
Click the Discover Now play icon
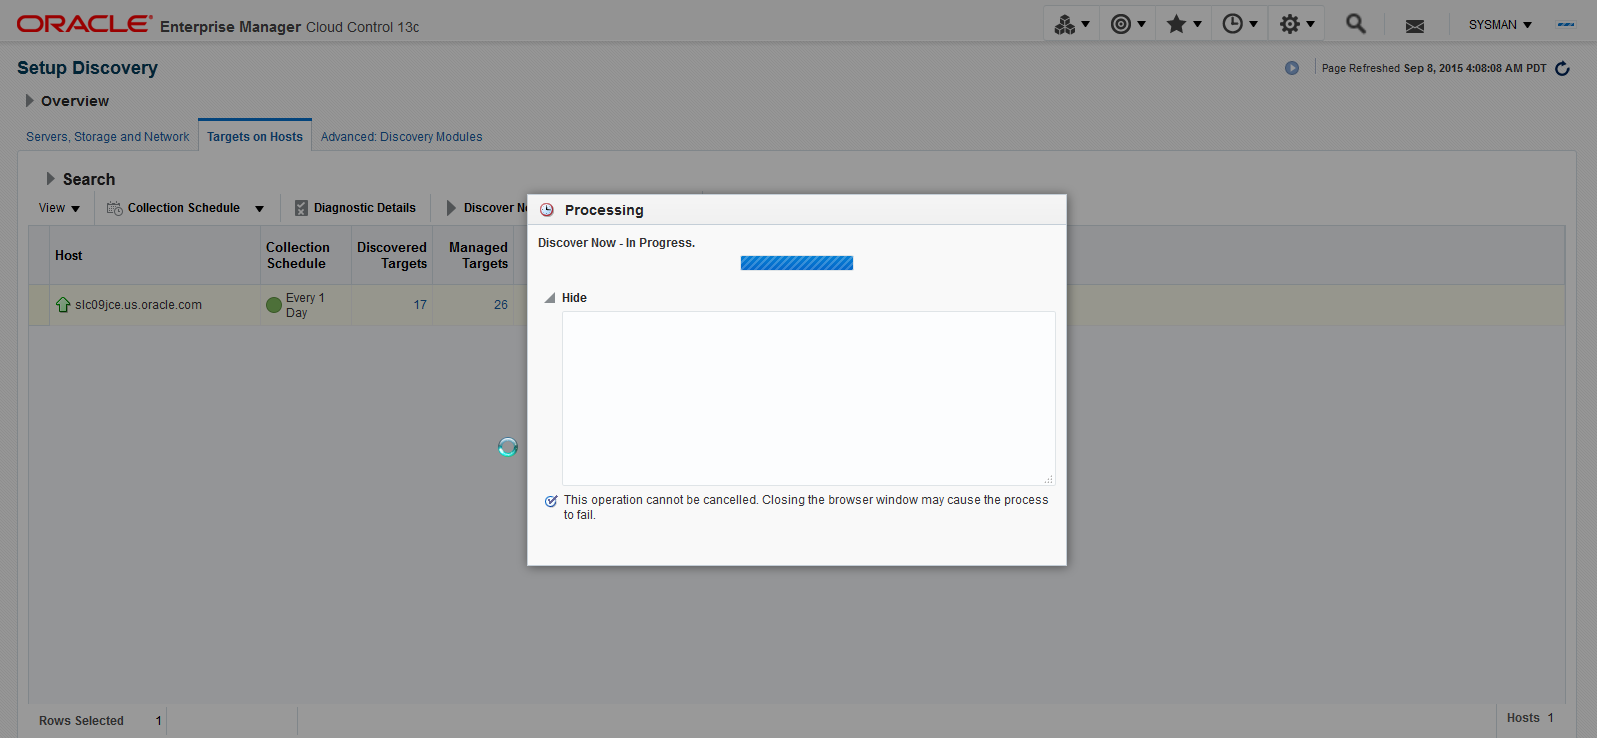coord(451,208)
